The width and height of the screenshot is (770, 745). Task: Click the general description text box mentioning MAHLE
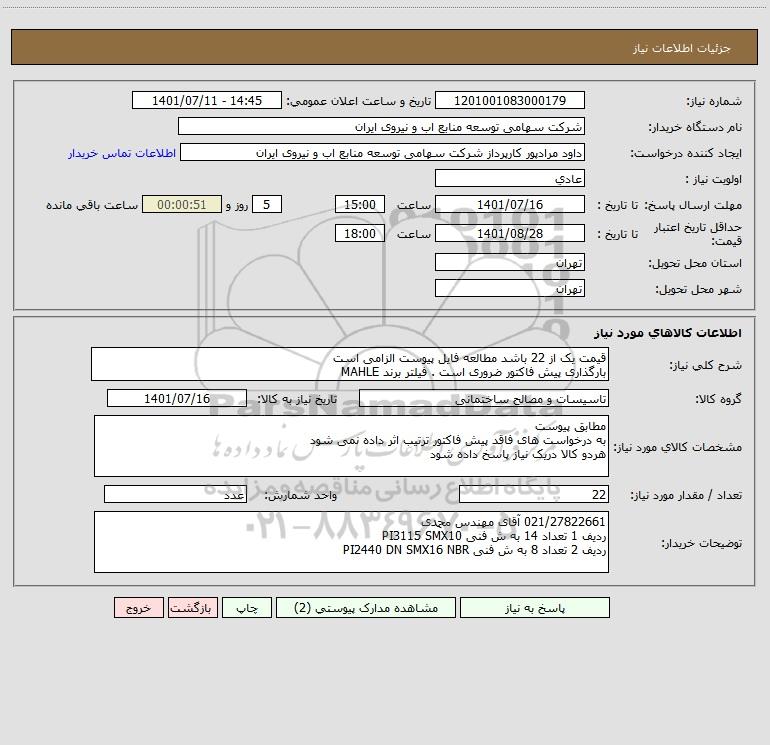350,364
